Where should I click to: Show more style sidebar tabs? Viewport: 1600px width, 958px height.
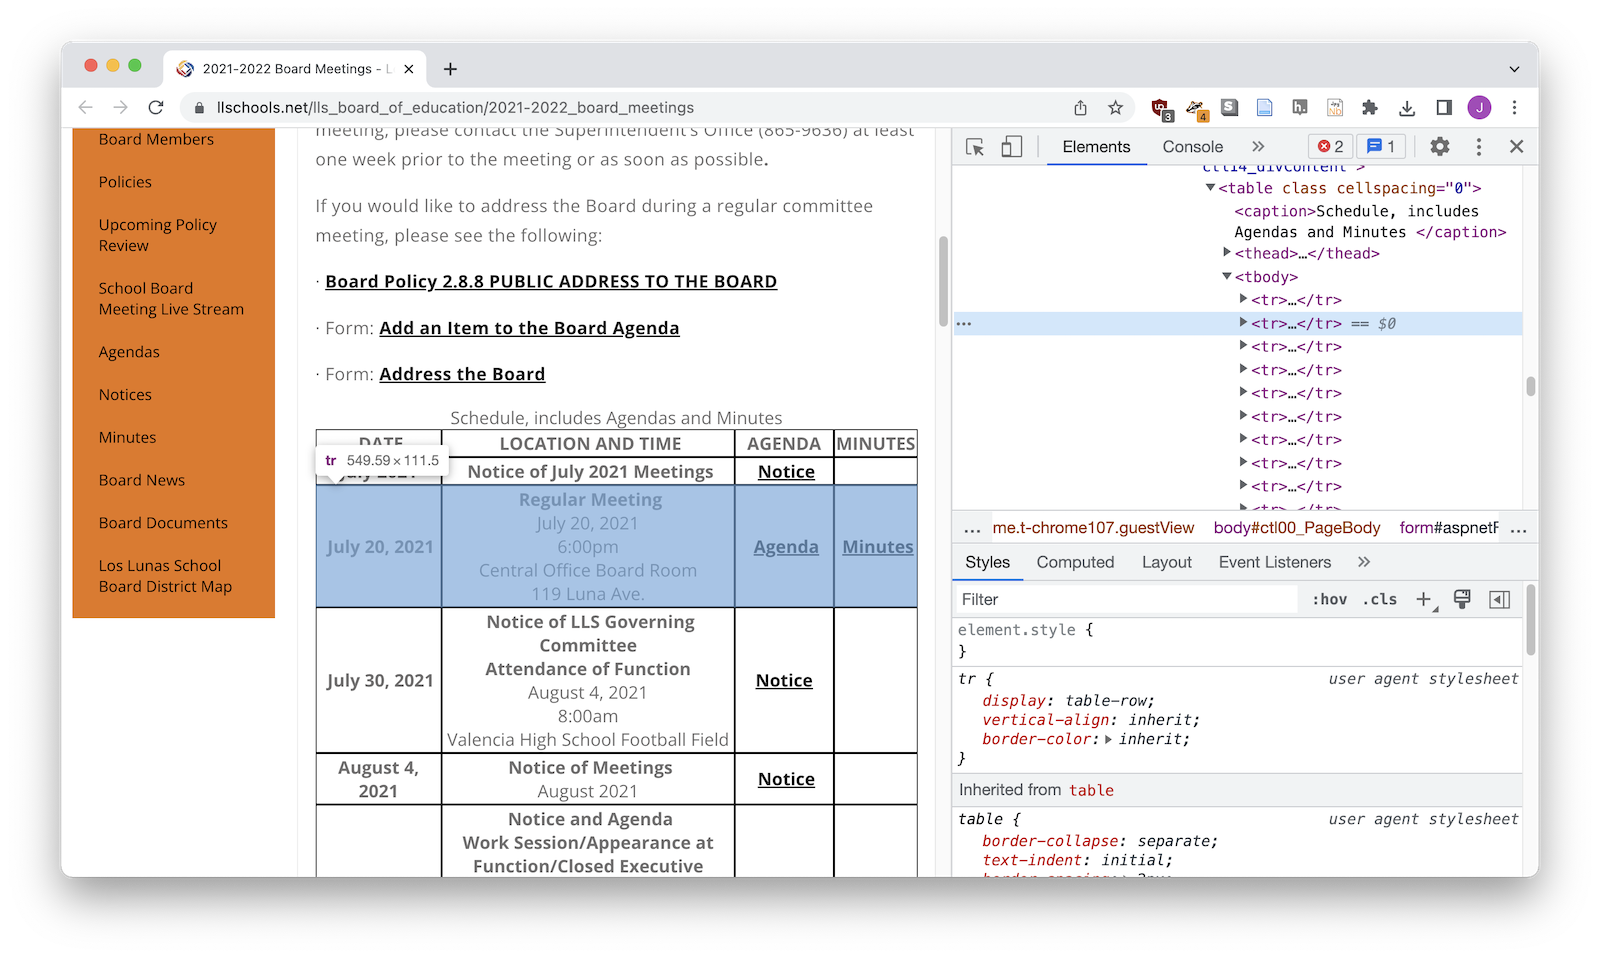pyautogui.click(x=1364, y=562)
